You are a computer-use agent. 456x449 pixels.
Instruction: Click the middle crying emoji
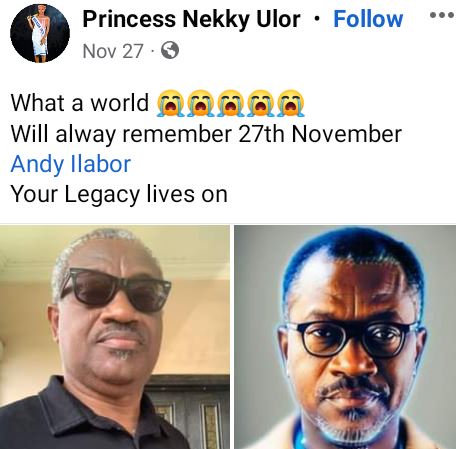tap(231, 103)
